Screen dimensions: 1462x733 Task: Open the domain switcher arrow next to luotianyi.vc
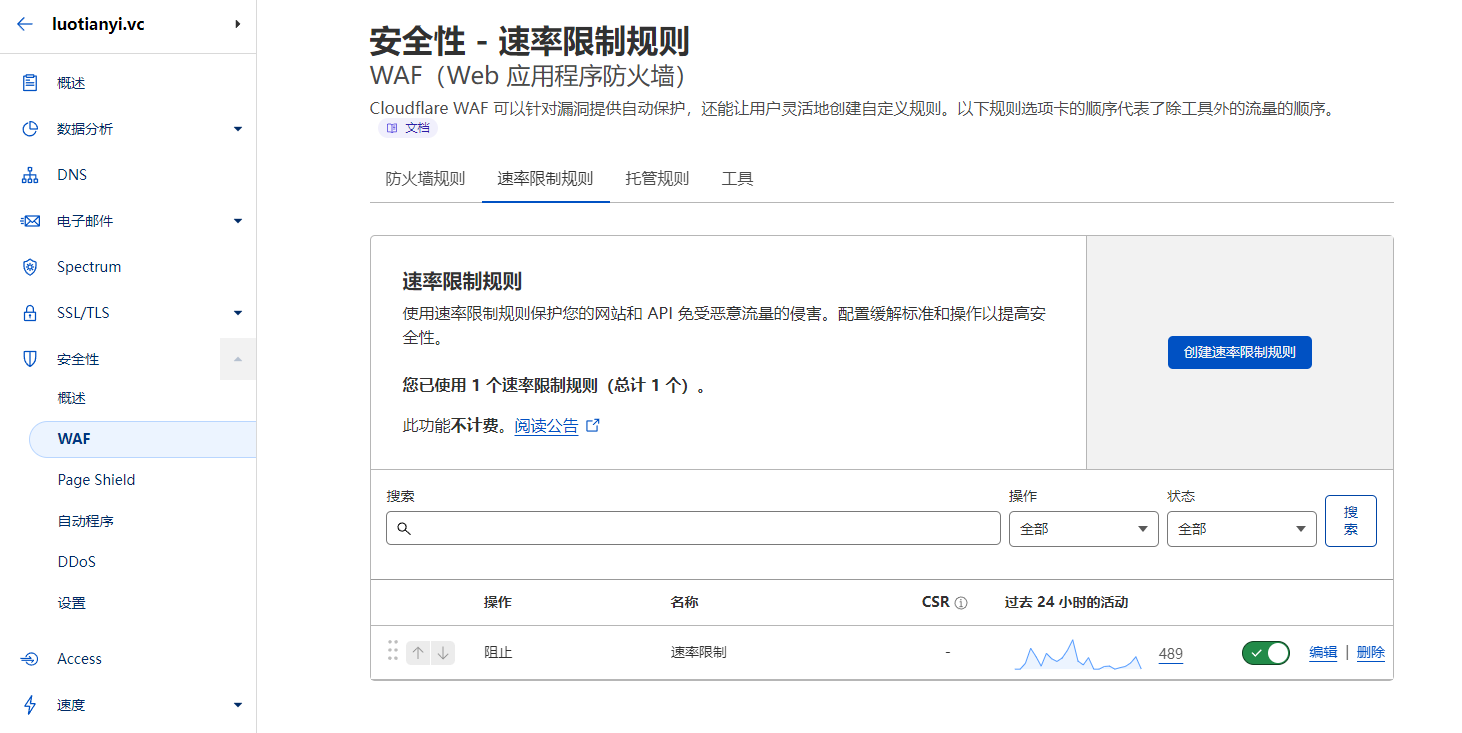(x=237, y=24)
